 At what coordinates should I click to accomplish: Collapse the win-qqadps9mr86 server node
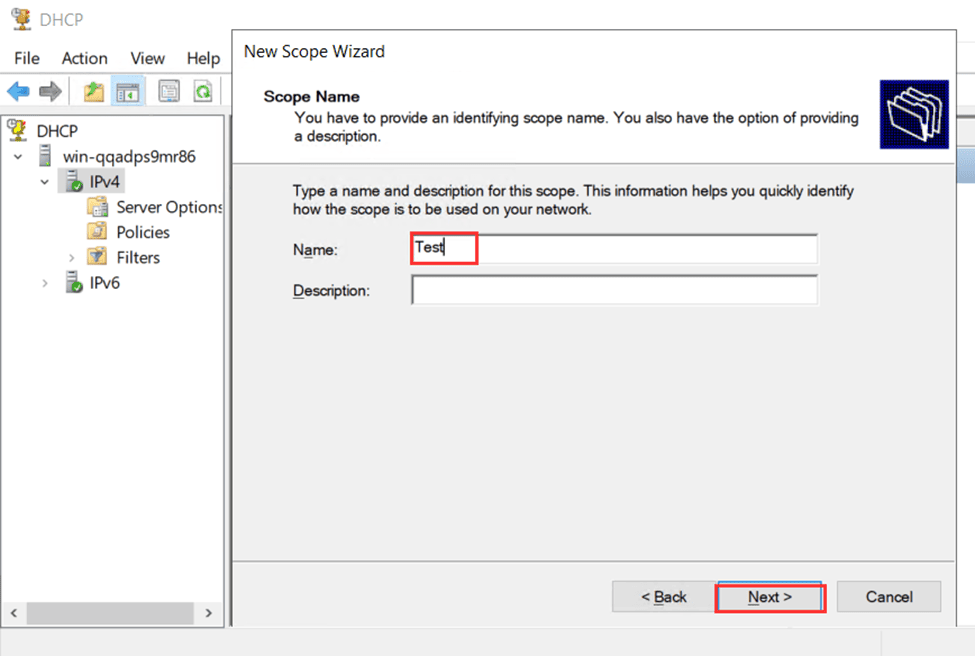point(17,156)
